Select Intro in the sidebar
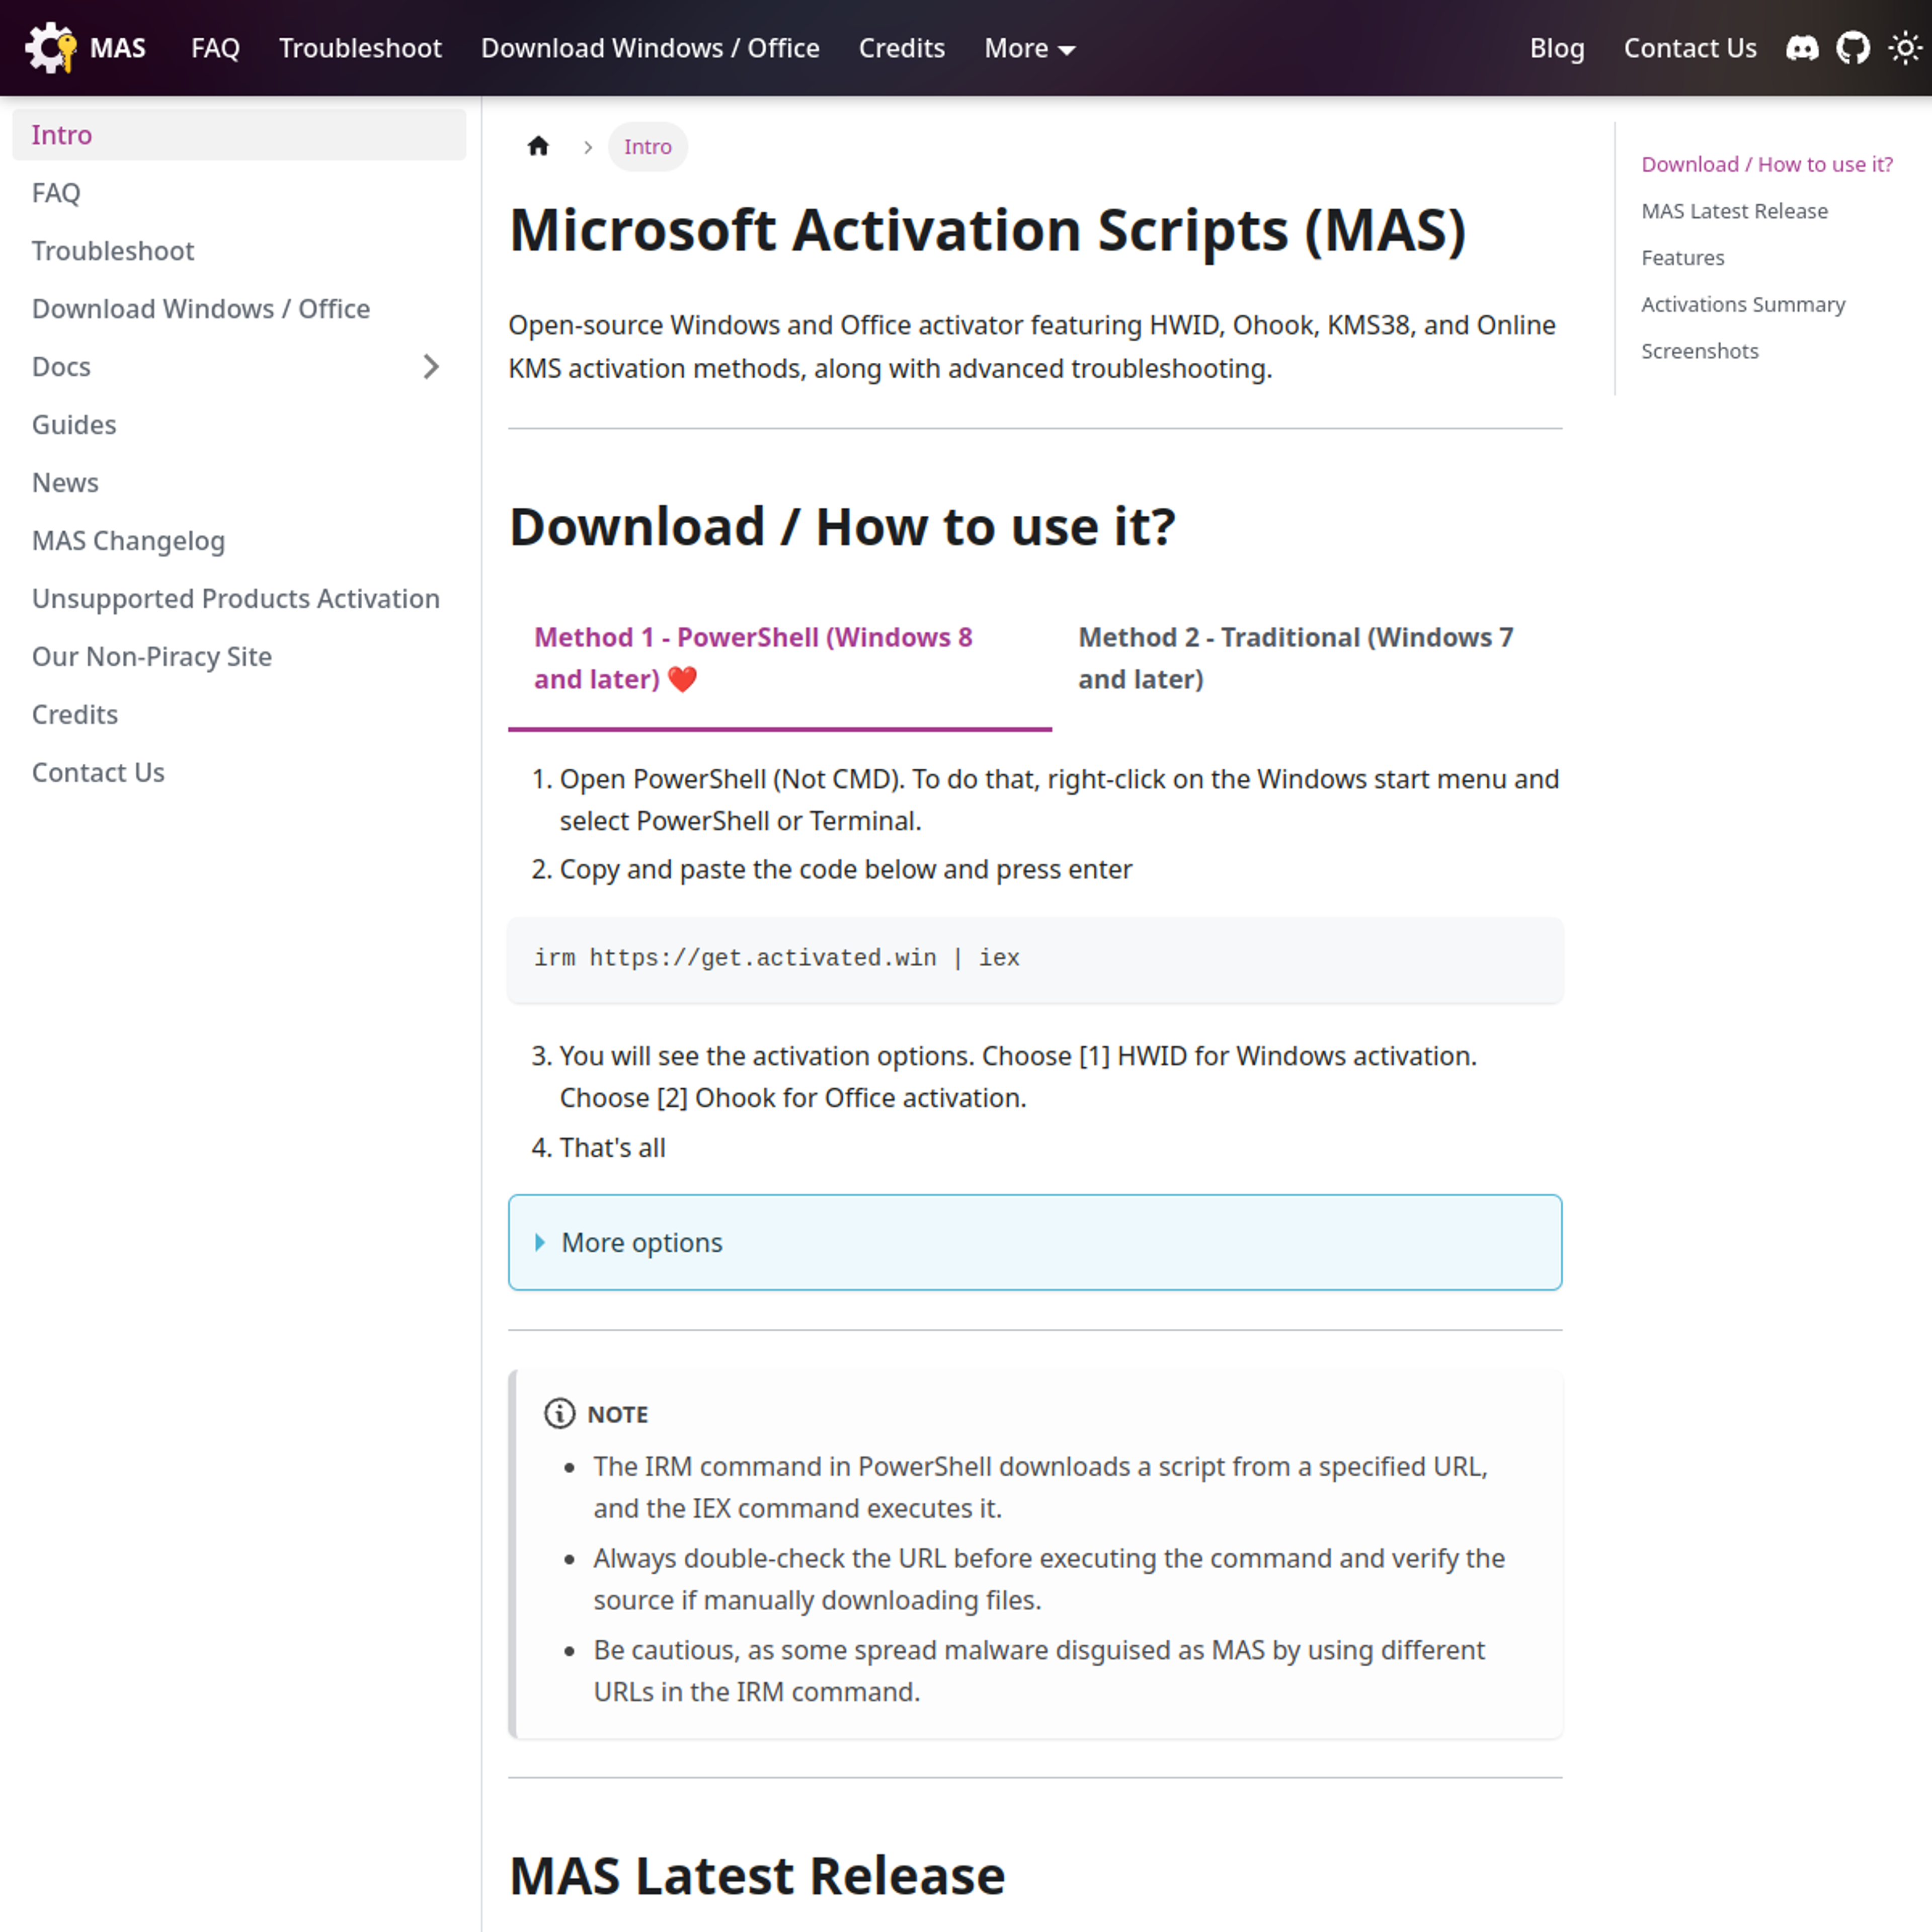Image resolution: width=1932 pixels, height=1932 pixels. coord(239,135)
